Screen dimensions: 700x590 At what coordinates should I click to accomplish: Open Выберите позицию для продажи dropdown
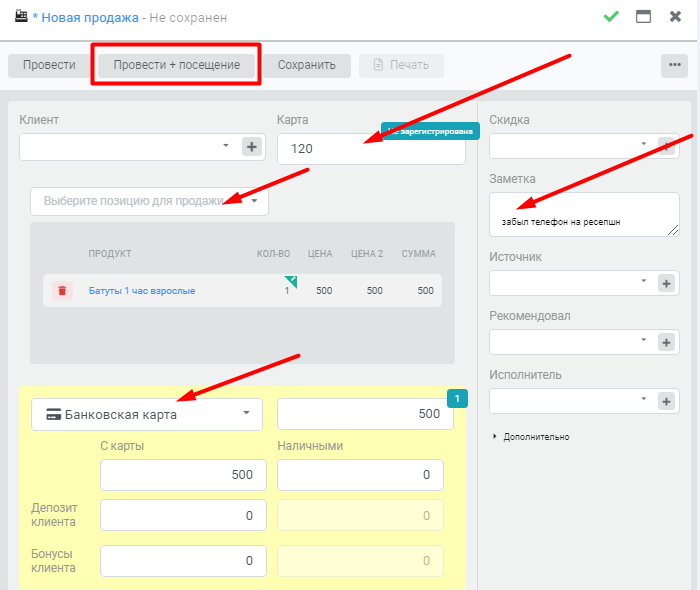click(x=149, y=201)
